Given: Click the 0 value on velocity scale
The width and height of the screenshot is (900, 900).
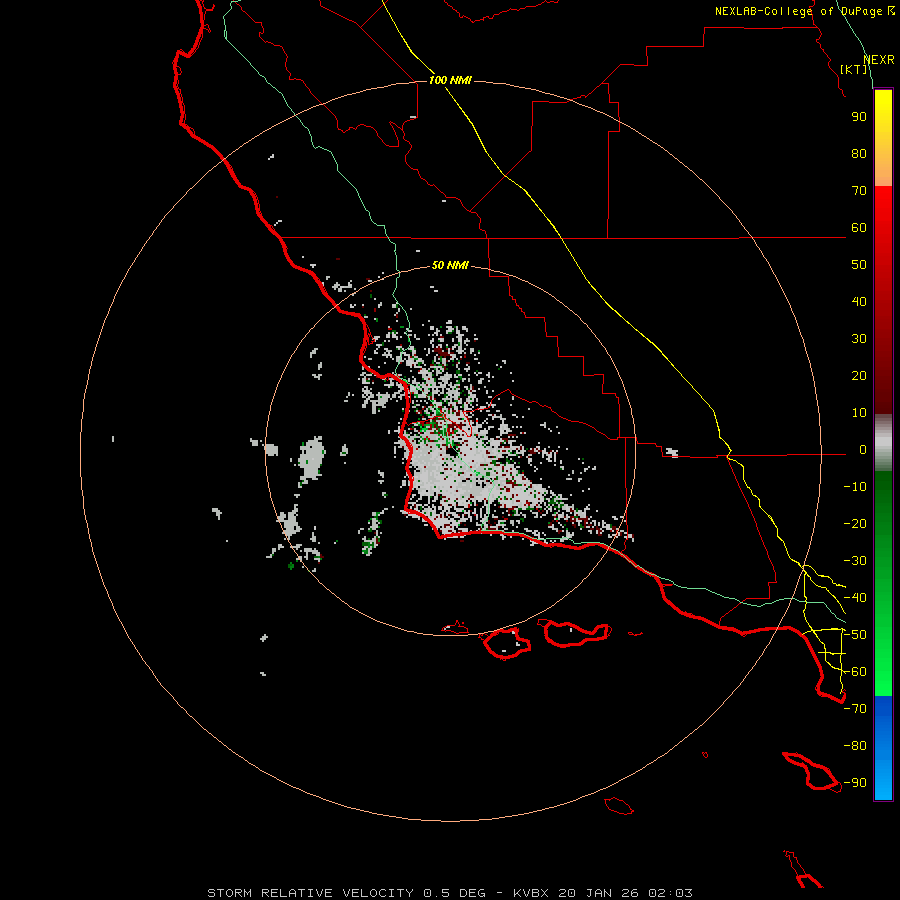Looking at the screenshot, I should pos(863,450).
